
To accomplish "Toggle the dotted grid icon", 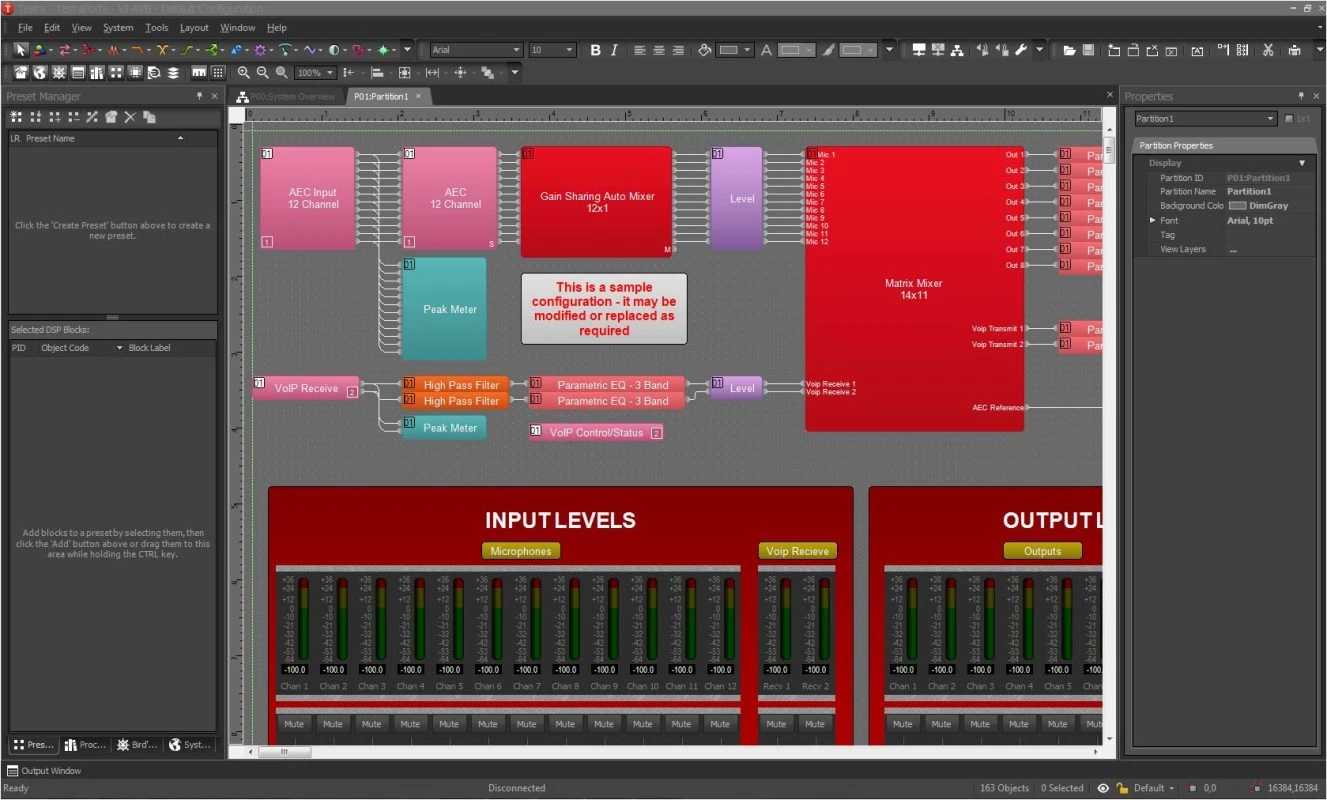I will 219,72.
